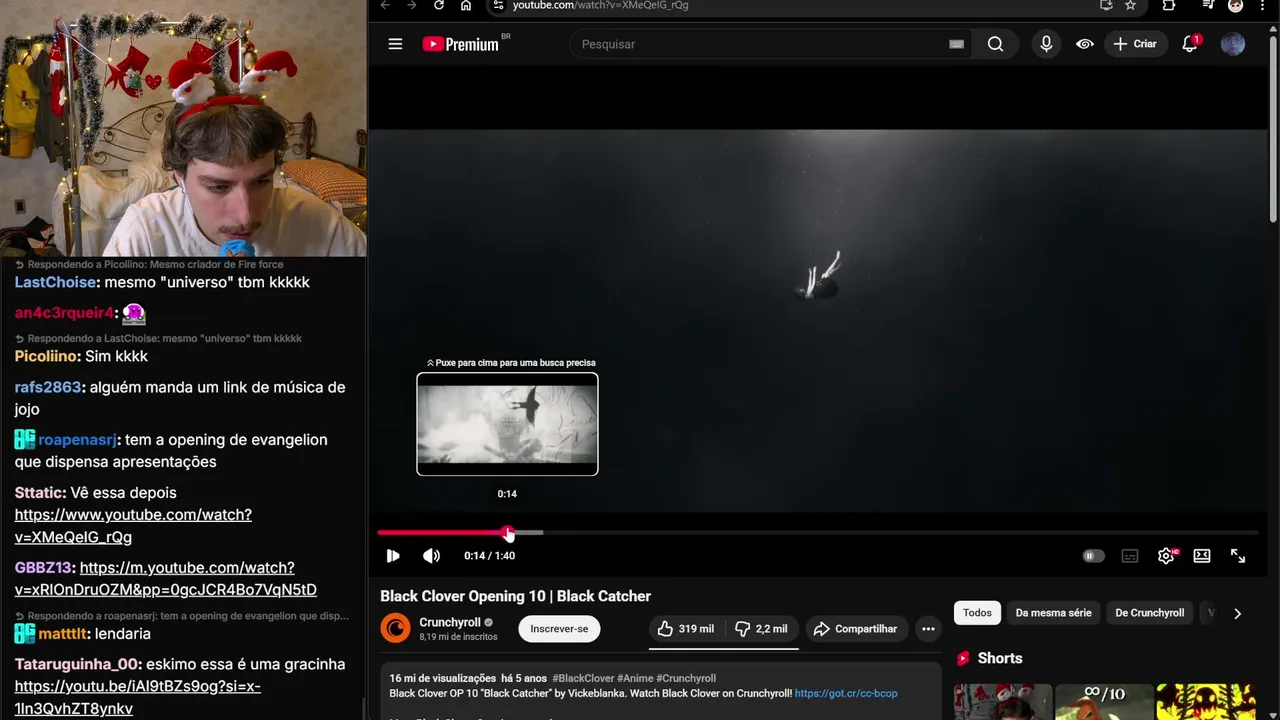Like the video with 319 mil
This screenshot has width=1280, height=720.
click(686, 629)
